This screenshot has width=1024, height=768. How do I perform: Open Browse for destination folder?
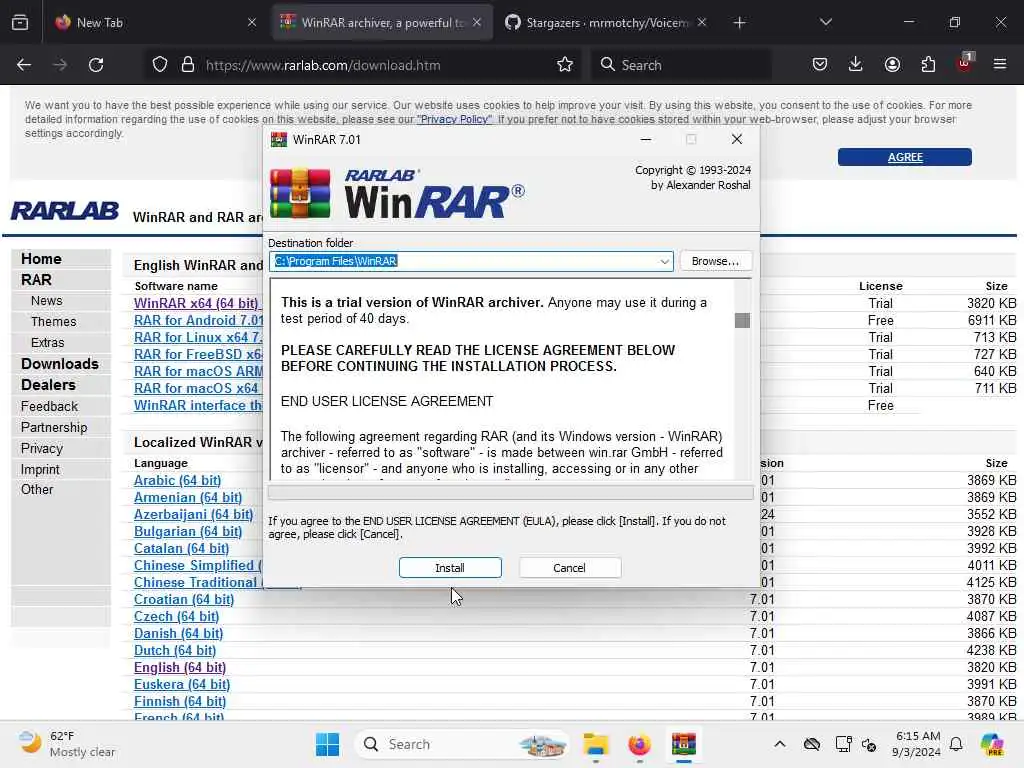click(x=715, y=261)
